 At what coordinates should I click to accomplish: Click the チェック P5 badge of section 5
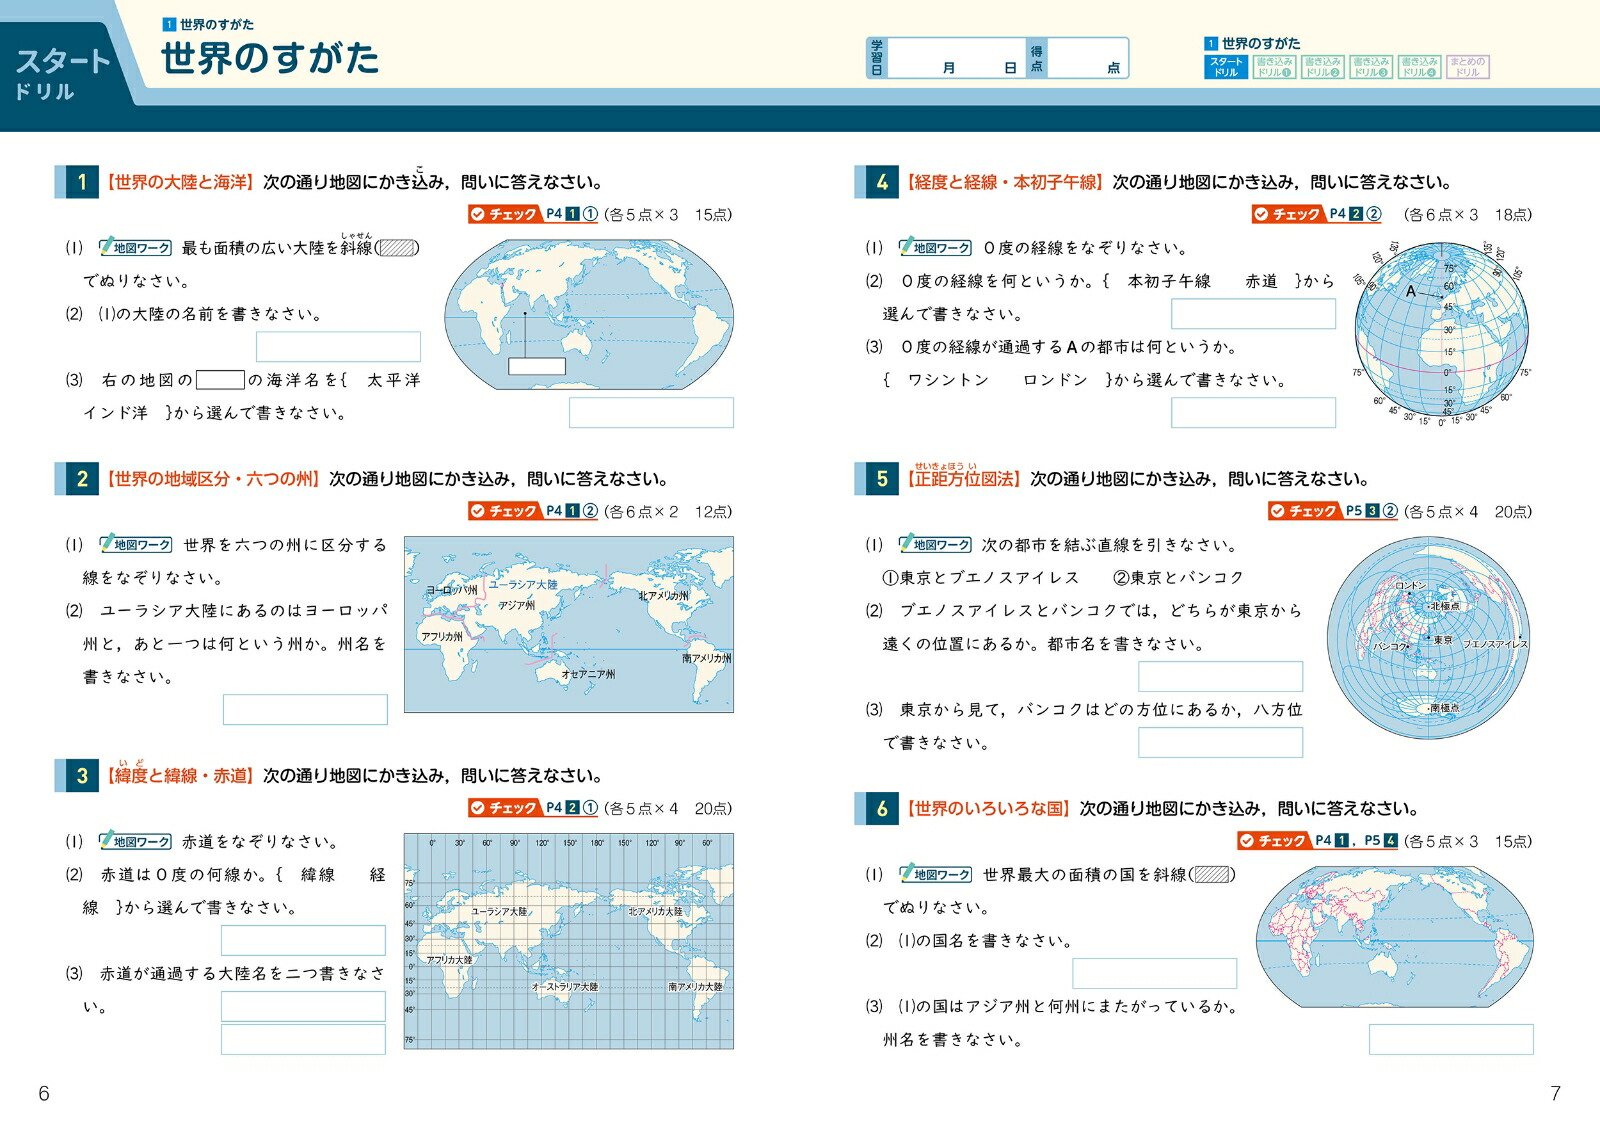coord(1333,511)
